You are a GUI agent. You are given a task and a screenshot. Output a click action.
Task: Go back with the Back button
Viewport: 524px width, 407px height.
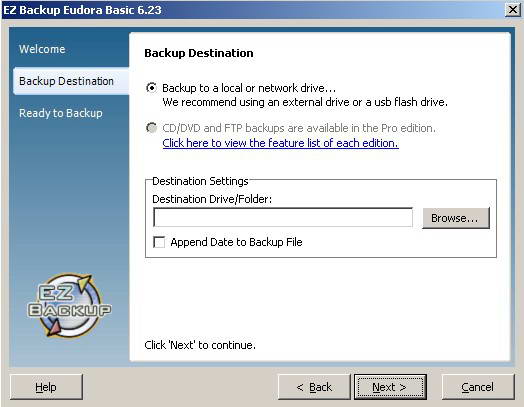pyautogui.click(x=314, y=387)
